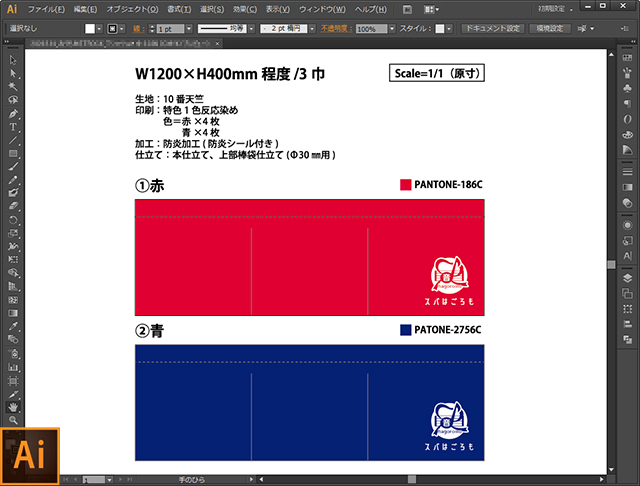
Task: Open the 効果 menu
Action: coord(245,9)
